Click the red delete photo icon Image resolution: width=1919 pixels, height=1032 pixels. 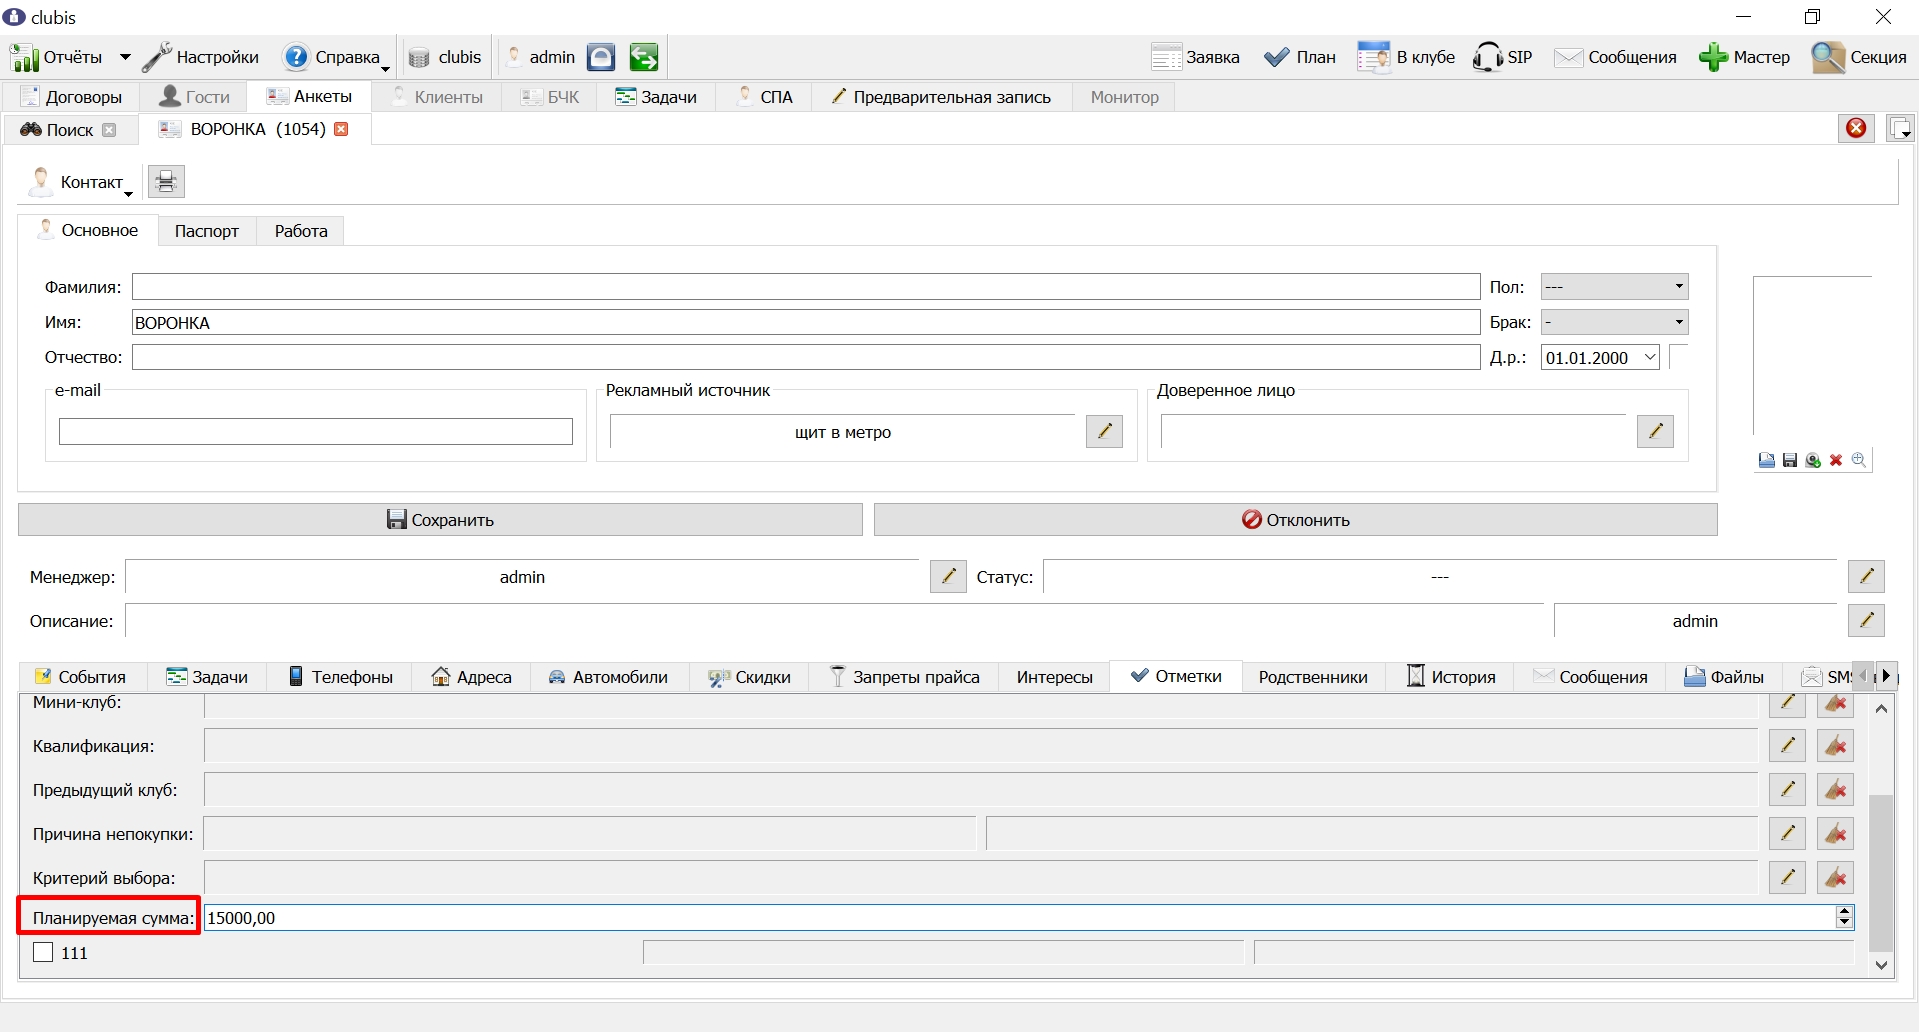point(1836,460)
